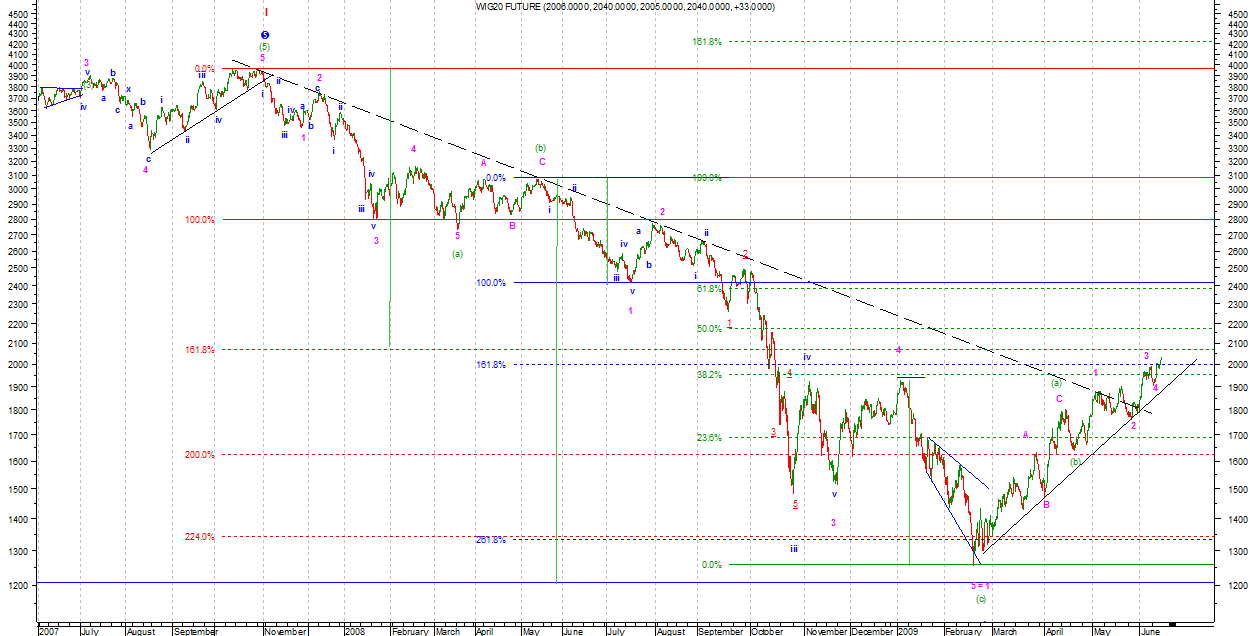
Task: Select the blue circled 5 wave marker
Action: tap(264, 35)
